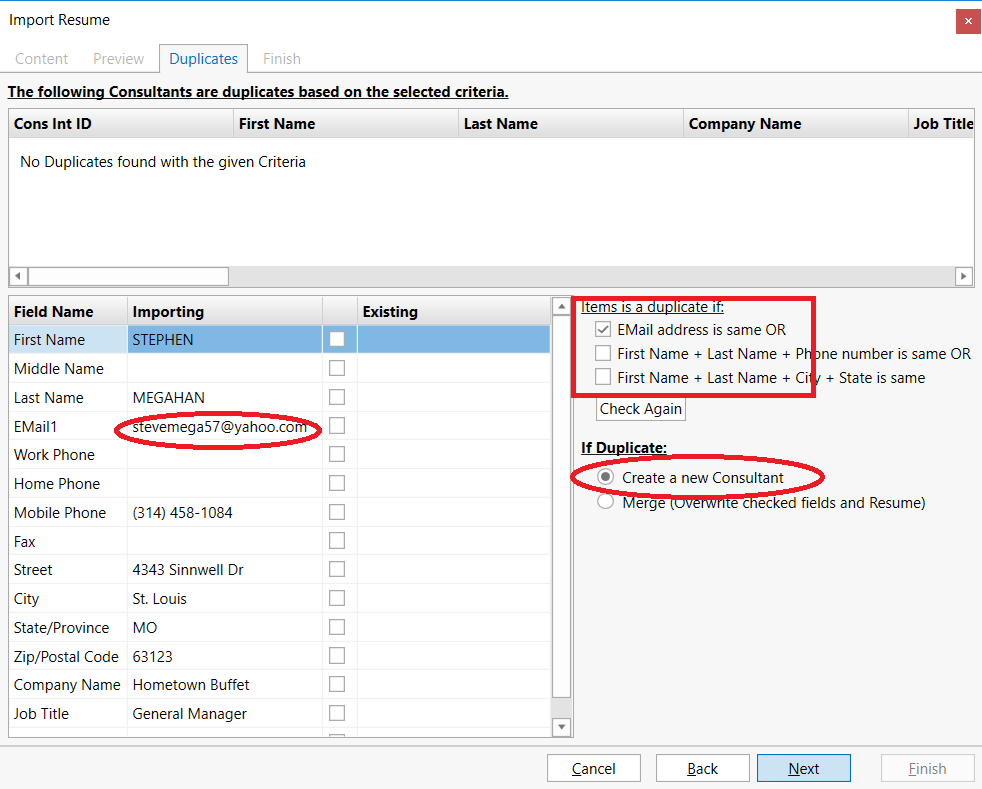Select 'Create a new Consultant' radio option
Image resolution: width=982 pixels, height=789 pixels.
click(x=605, y=477)
